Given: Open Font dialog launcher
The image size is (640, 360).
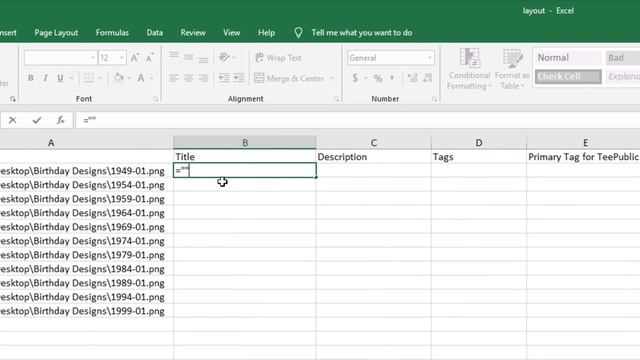Looking at the screenshot, I should 156,99.
